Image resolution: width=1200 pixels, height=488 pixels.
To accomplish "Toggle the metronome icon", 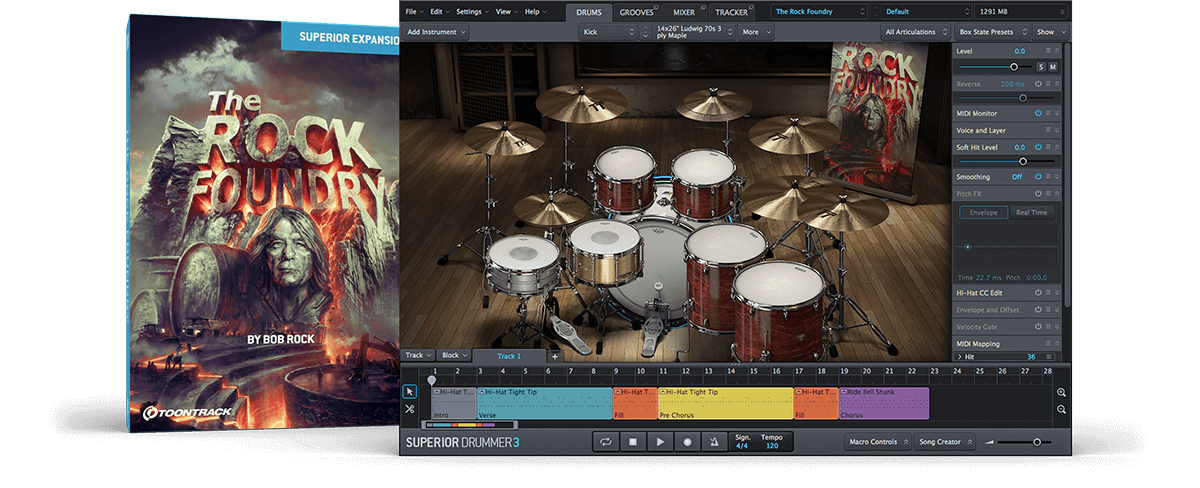I will click(x=713, y=441).
